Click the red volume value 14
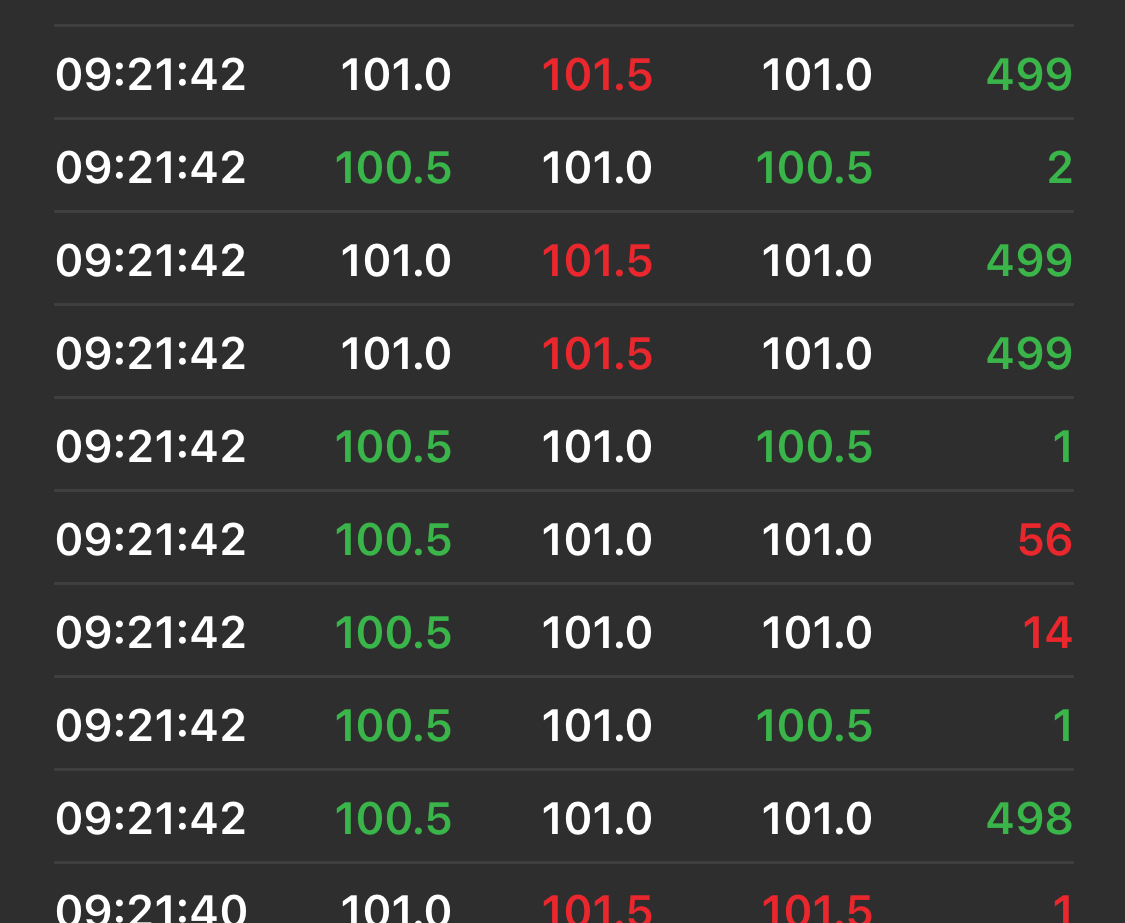The height and width of the screenshot is (923, 1125). [x=1046, y=633]
